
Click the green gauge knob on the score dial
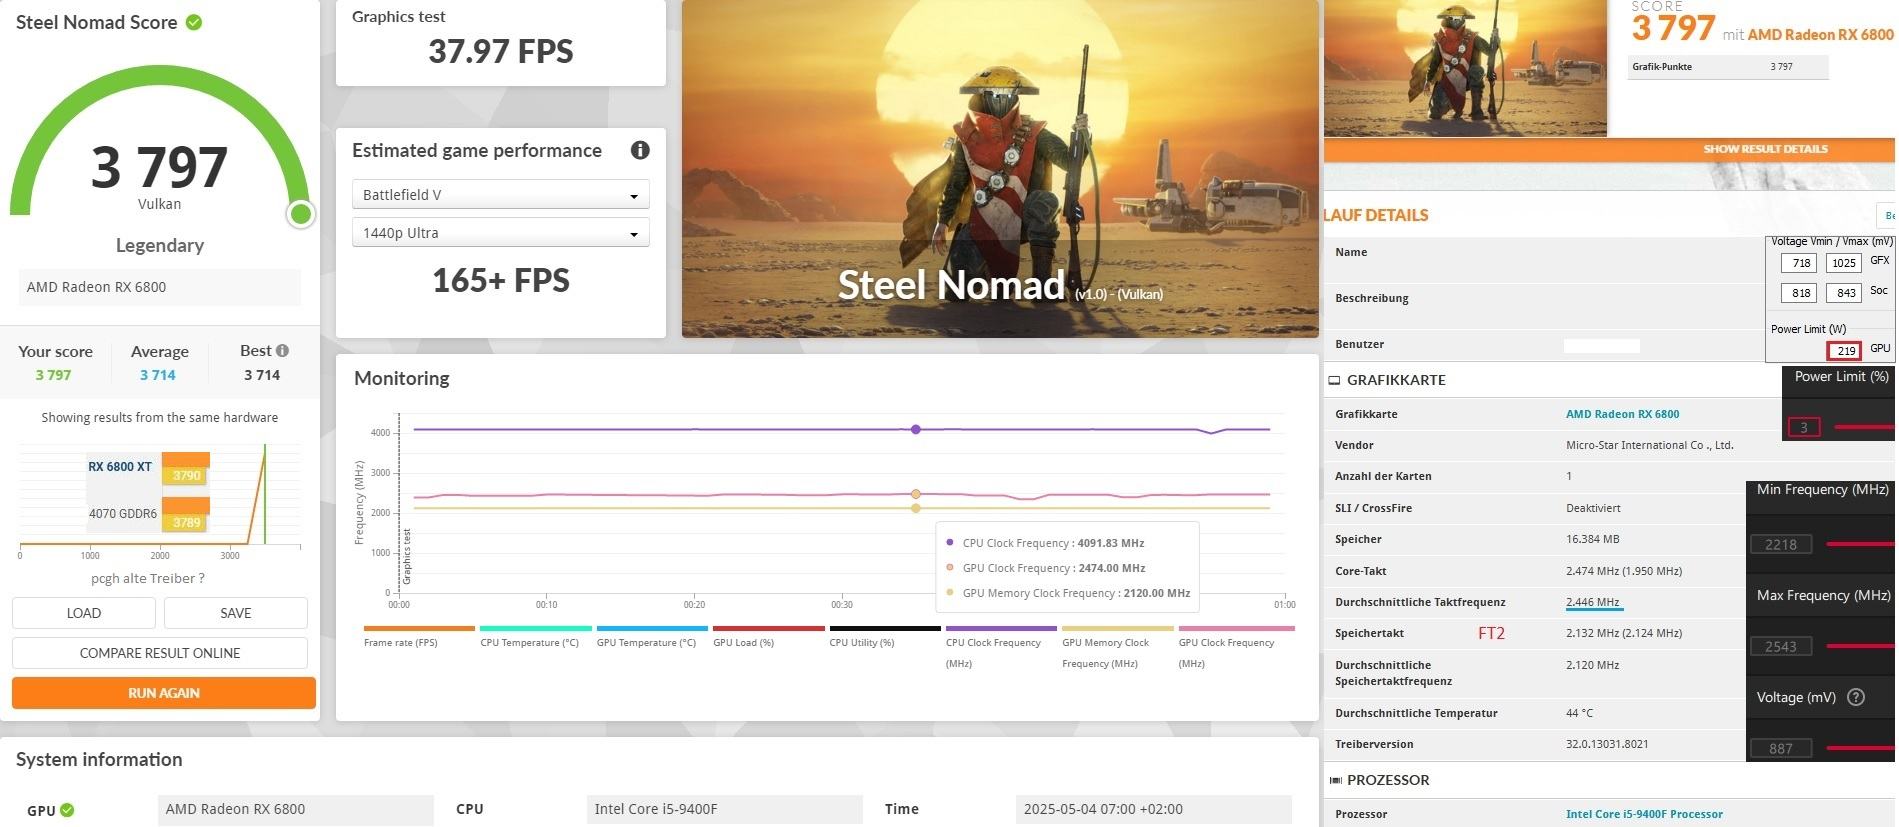click(300, 214)
